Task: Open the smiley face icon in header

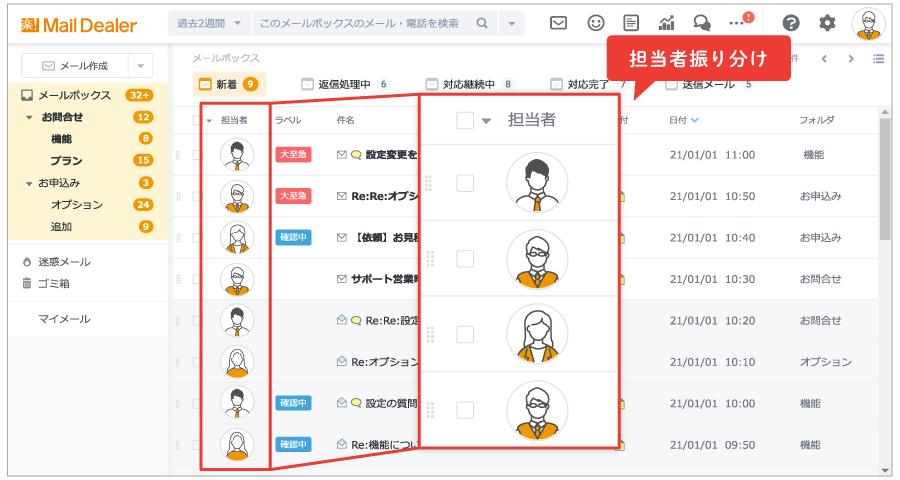Action: [x=595, y=22]
